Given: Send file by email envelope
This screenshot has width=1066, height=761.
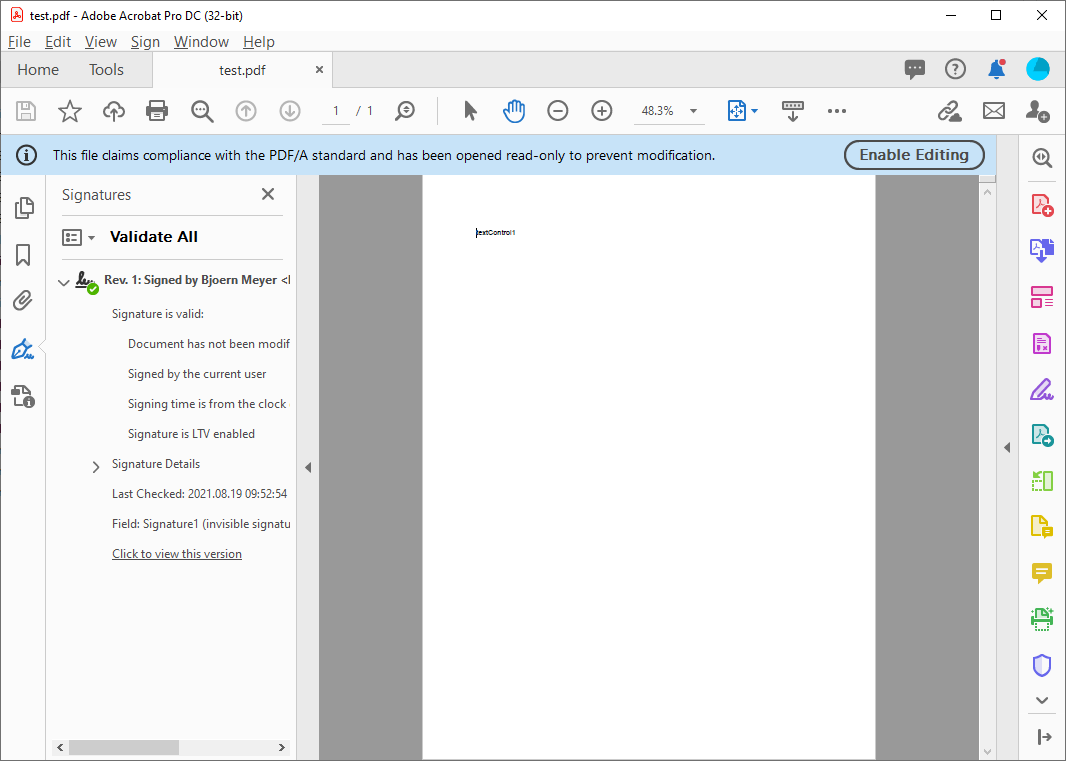Looking at the screenshot, I should pos(994,111).
